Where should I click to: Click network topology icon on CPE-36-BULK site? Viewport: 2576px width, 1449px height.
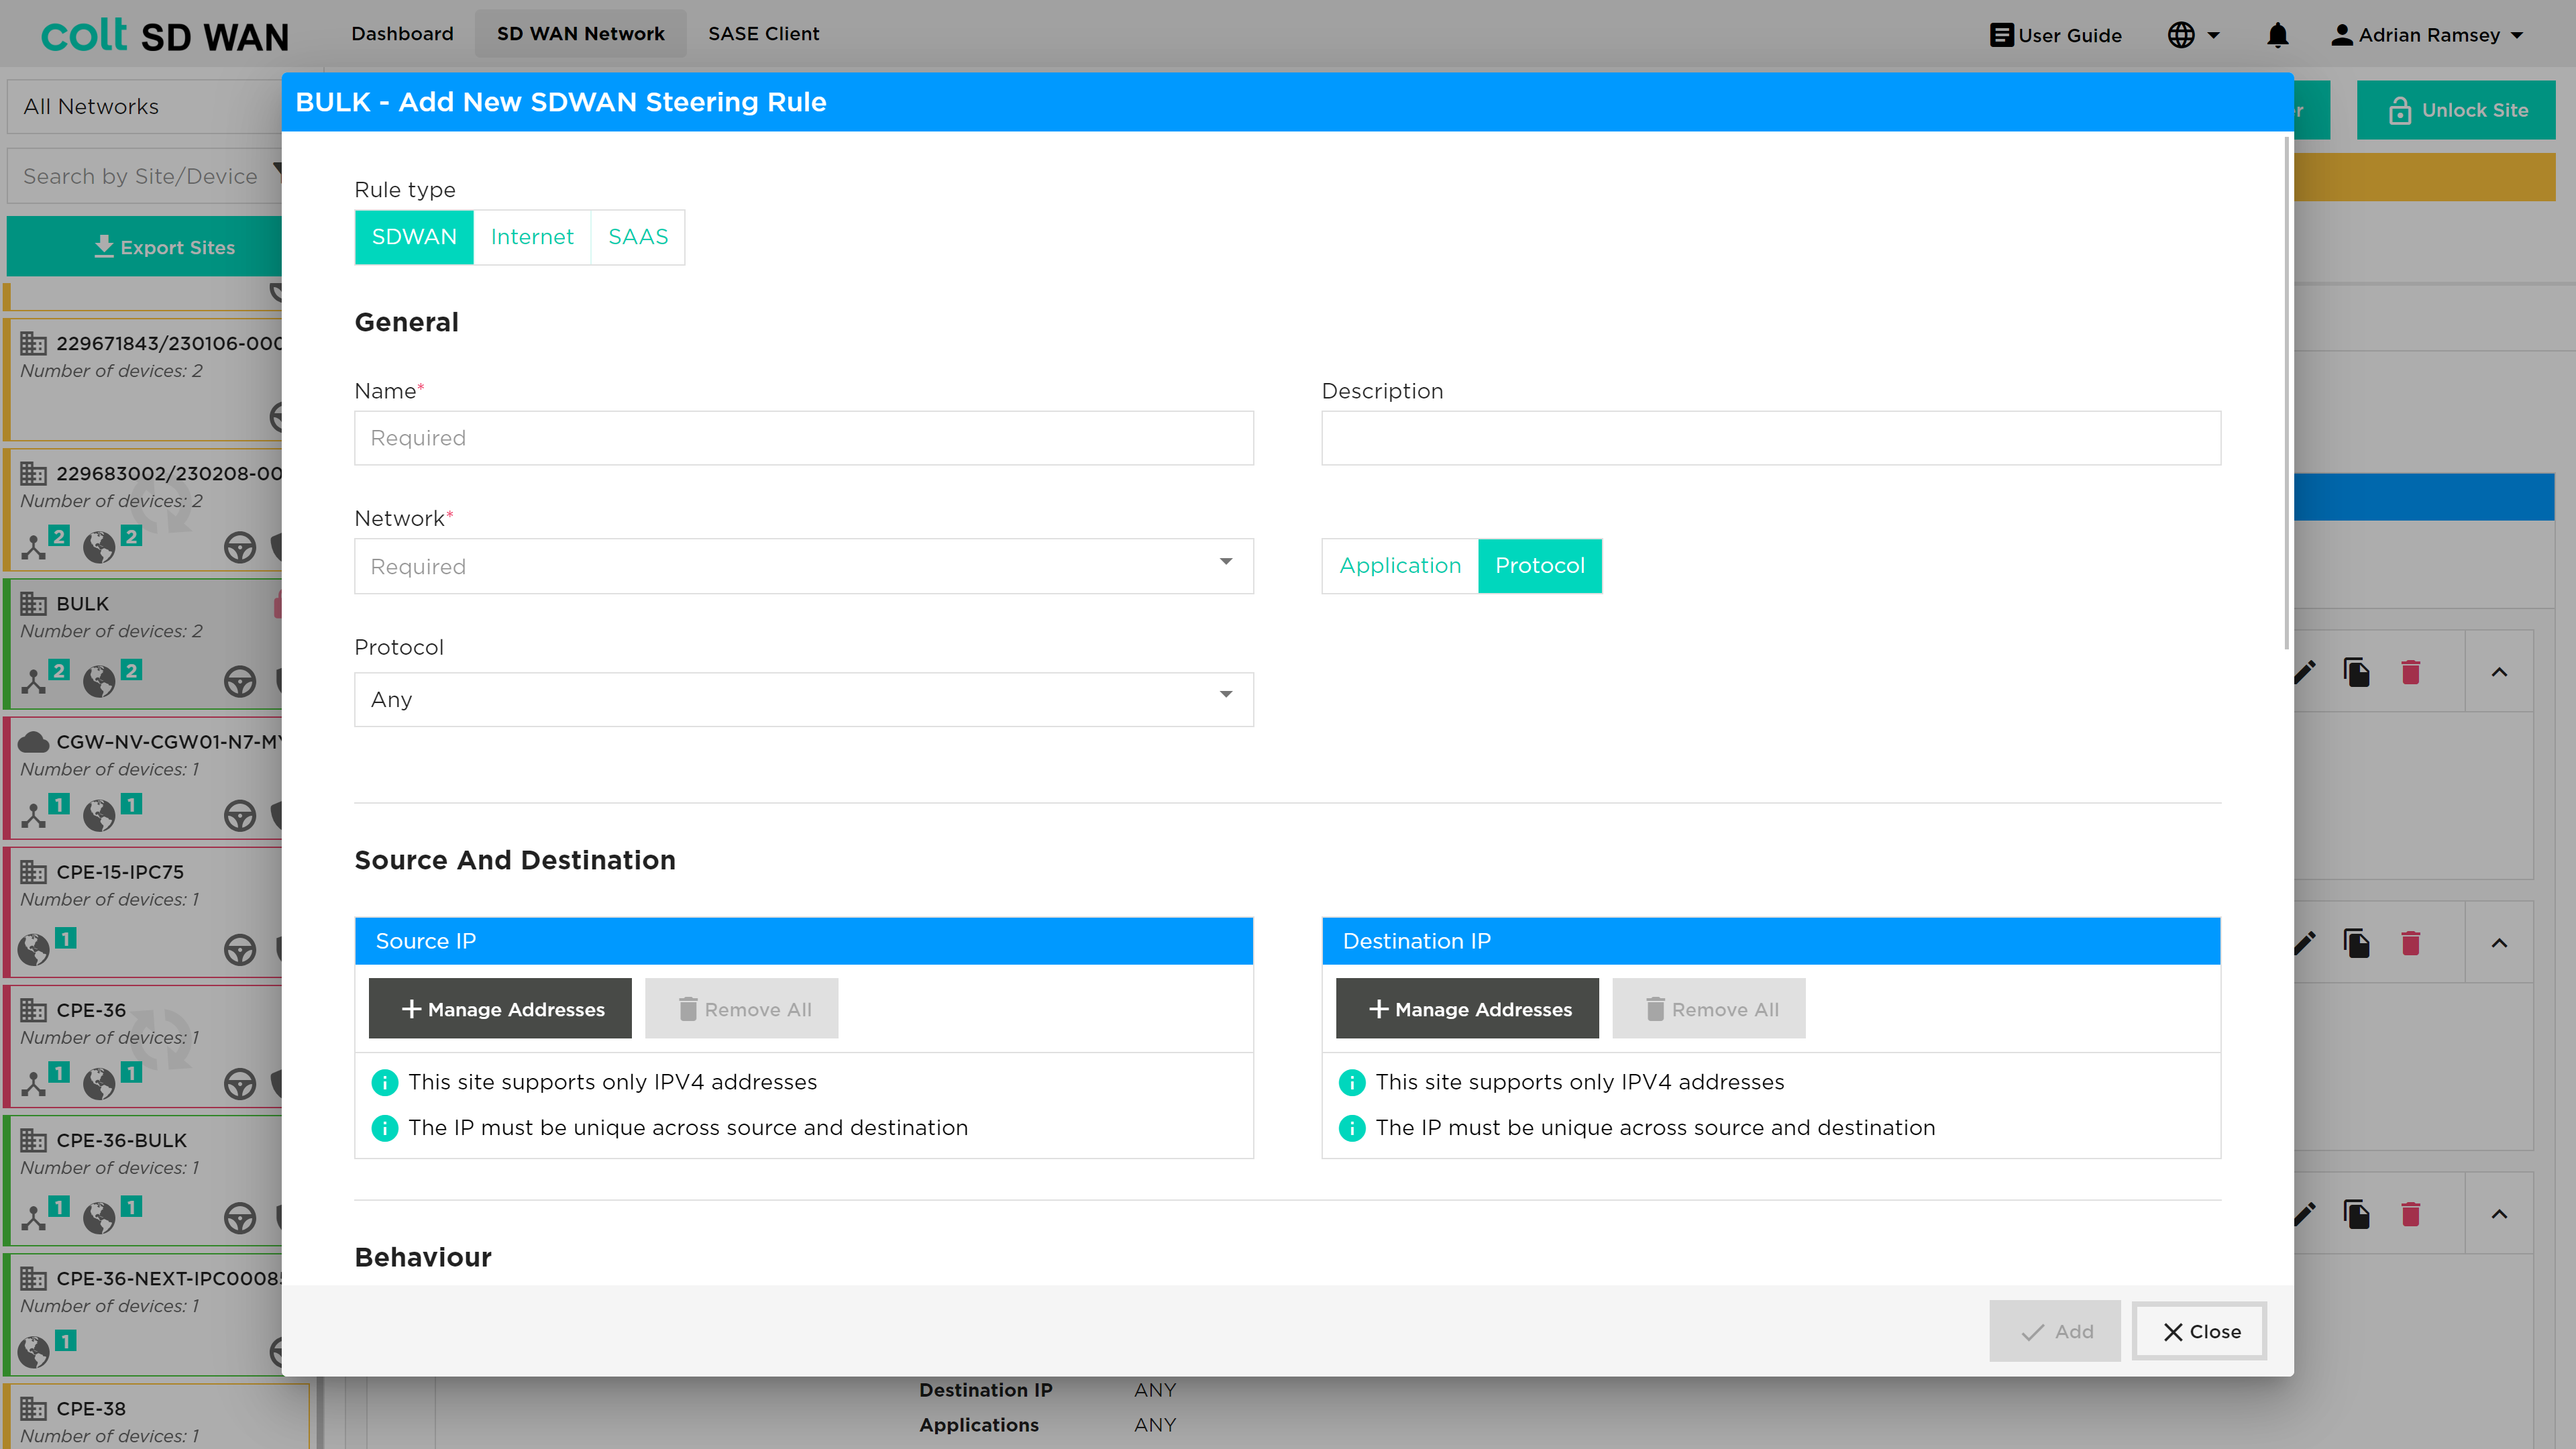coord(34,1217)
